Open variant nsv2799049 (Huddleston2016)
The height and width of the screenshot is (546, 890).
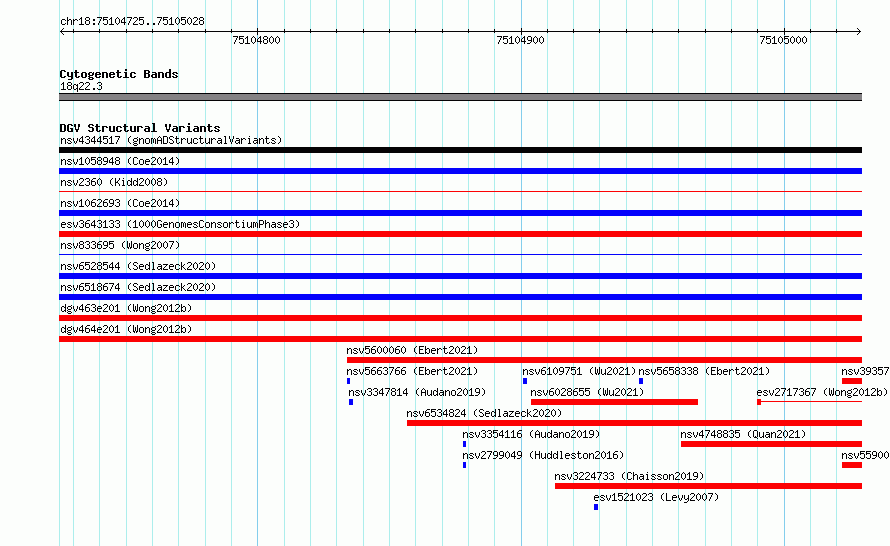(x=543, y=455)
